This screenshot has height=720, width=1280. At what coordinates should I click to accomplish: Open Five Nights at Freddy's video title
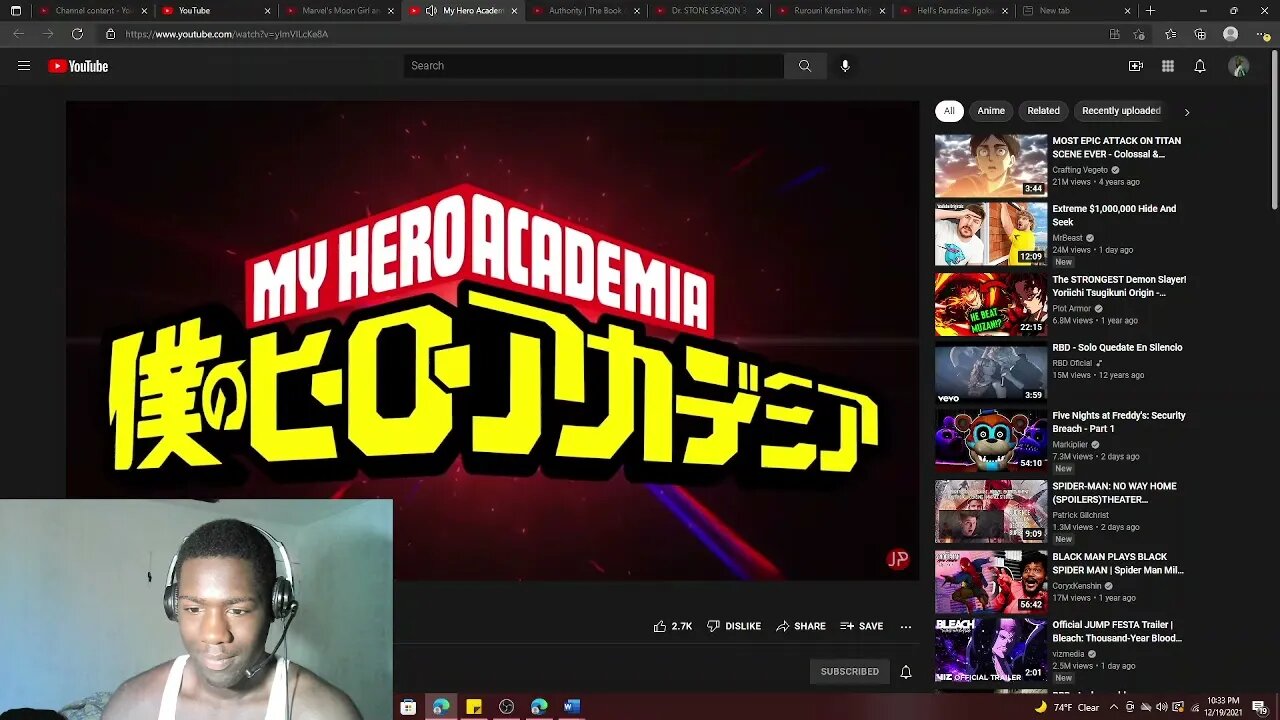1119,422
